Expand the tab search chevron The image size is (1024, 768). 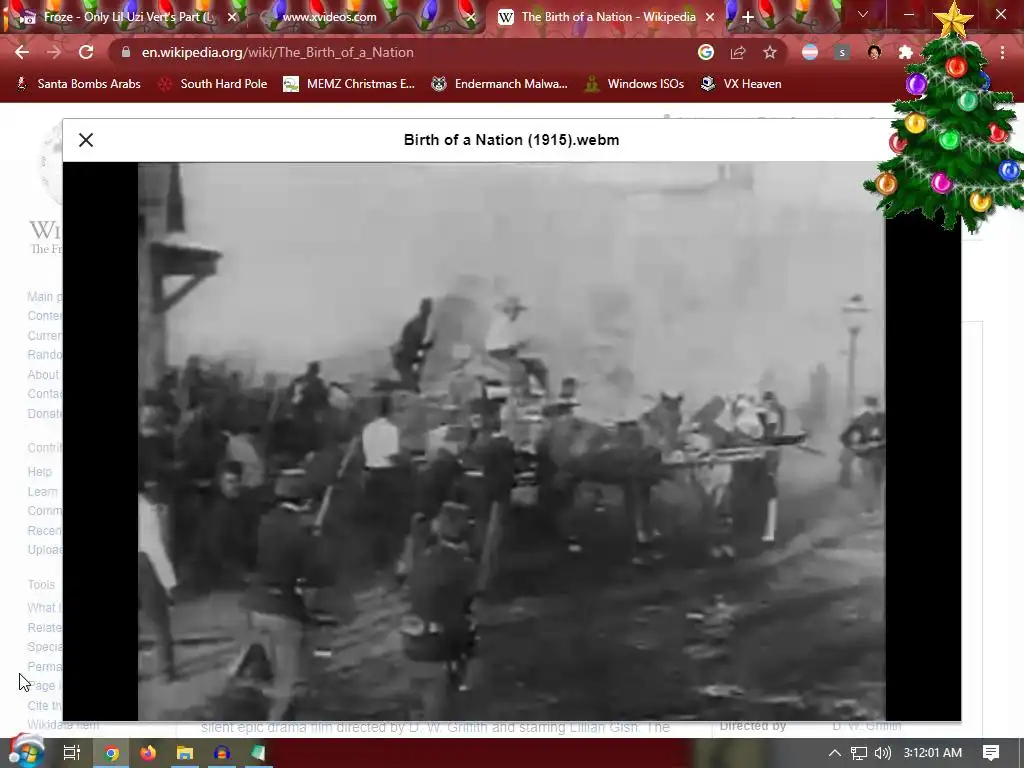click(x=863, y=14)
